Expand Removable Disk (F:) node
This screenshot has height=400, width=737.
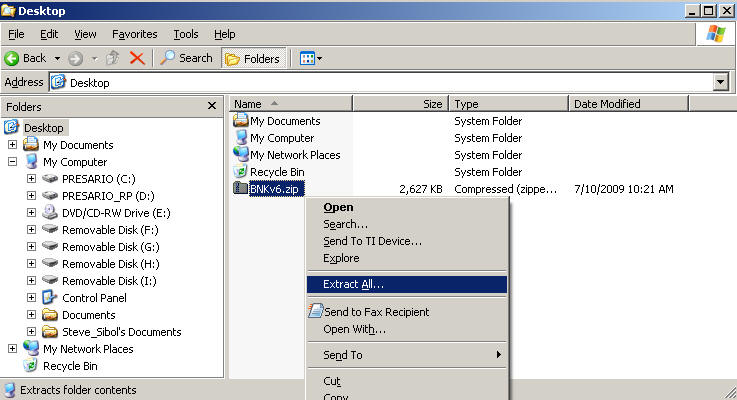31,229
